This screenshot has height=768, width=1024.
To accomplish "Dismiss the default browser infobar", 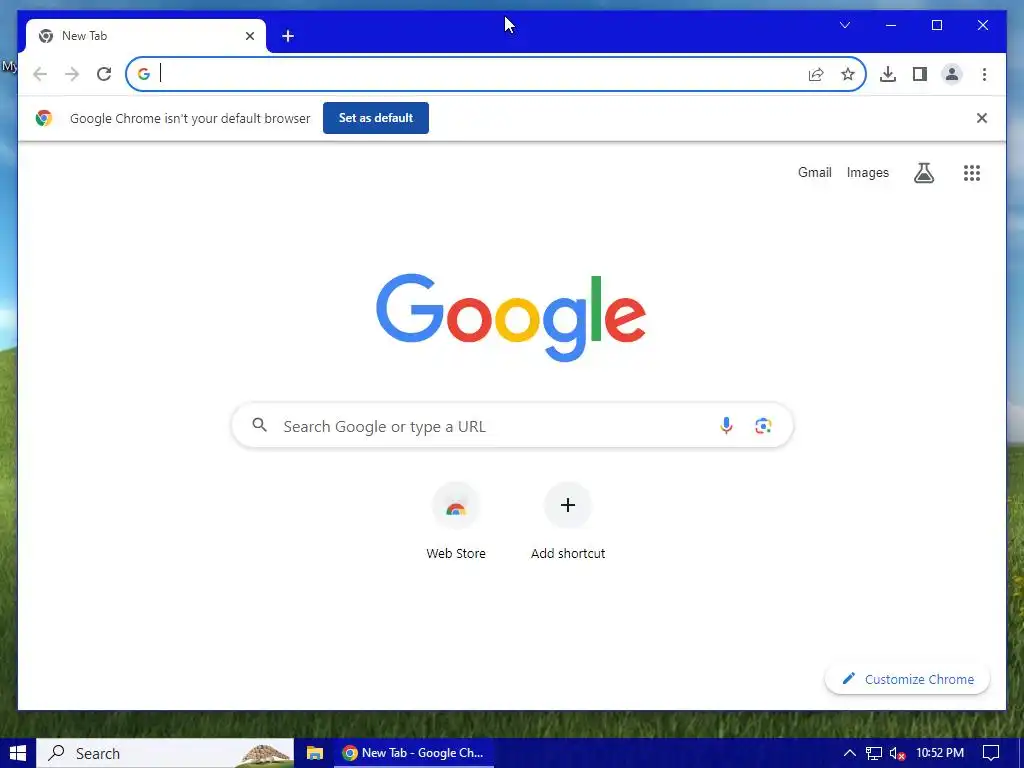I will tap(982, 118).
